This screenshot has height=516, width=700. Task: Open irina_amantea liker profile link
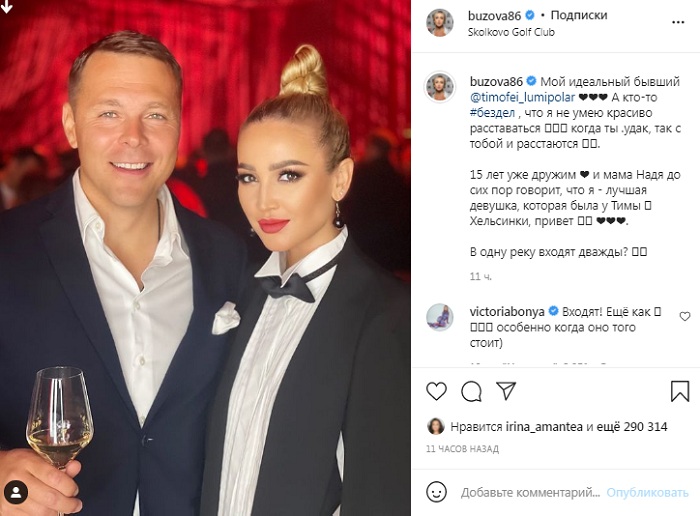[544, 427]
